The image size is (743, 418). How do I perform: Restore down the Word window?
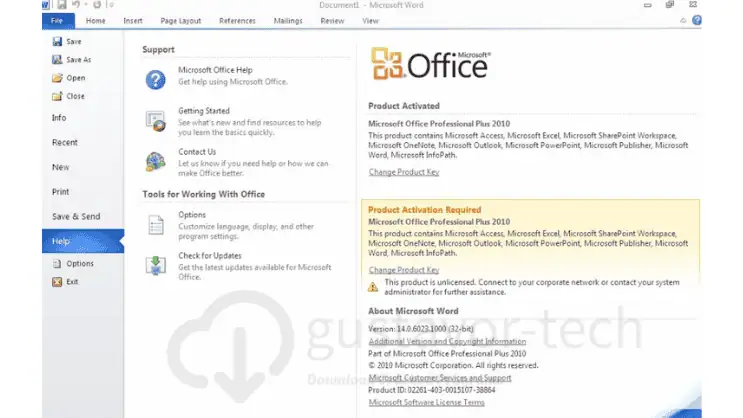coord(670,5)
